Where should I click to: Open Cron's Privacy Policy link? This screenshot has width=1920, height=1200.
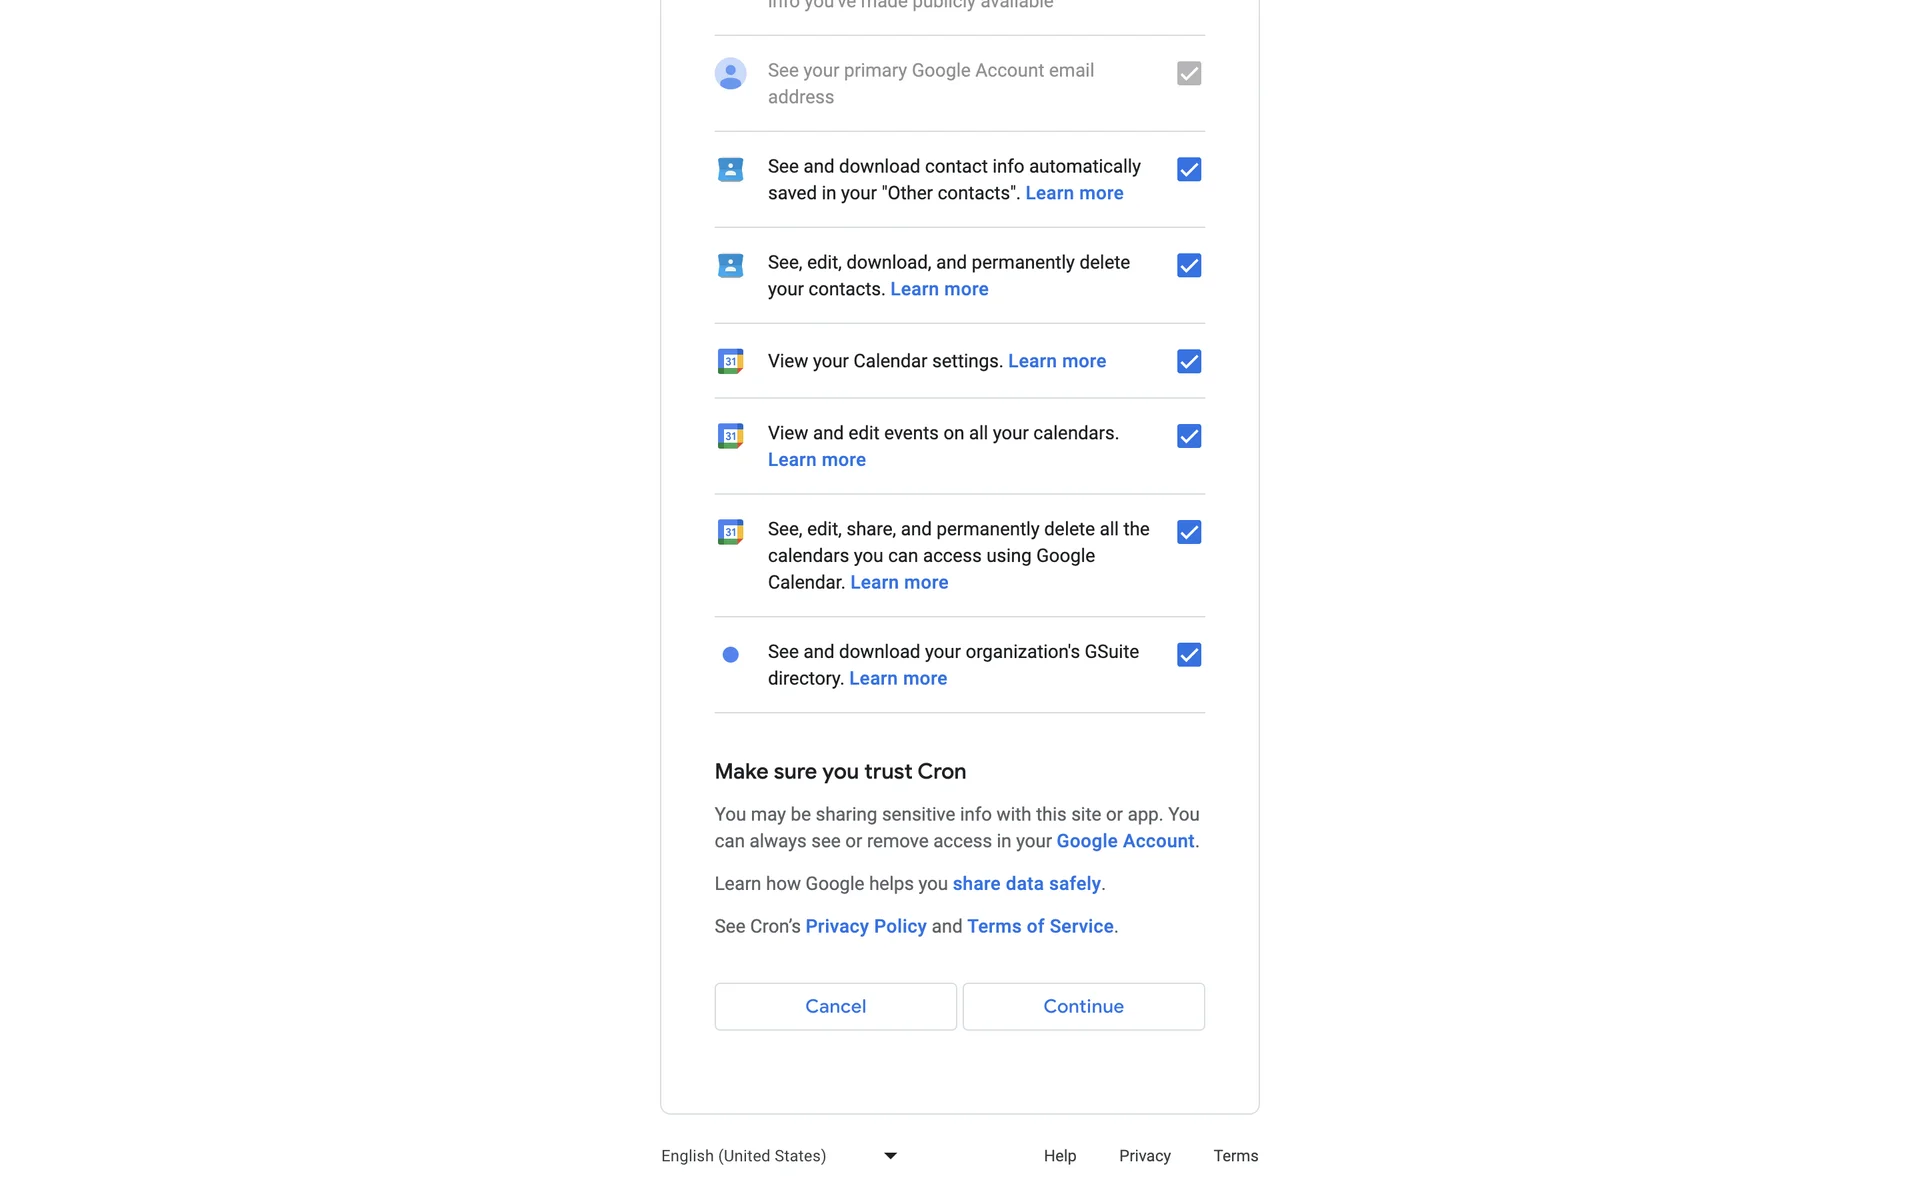click(x=865, y=926)
